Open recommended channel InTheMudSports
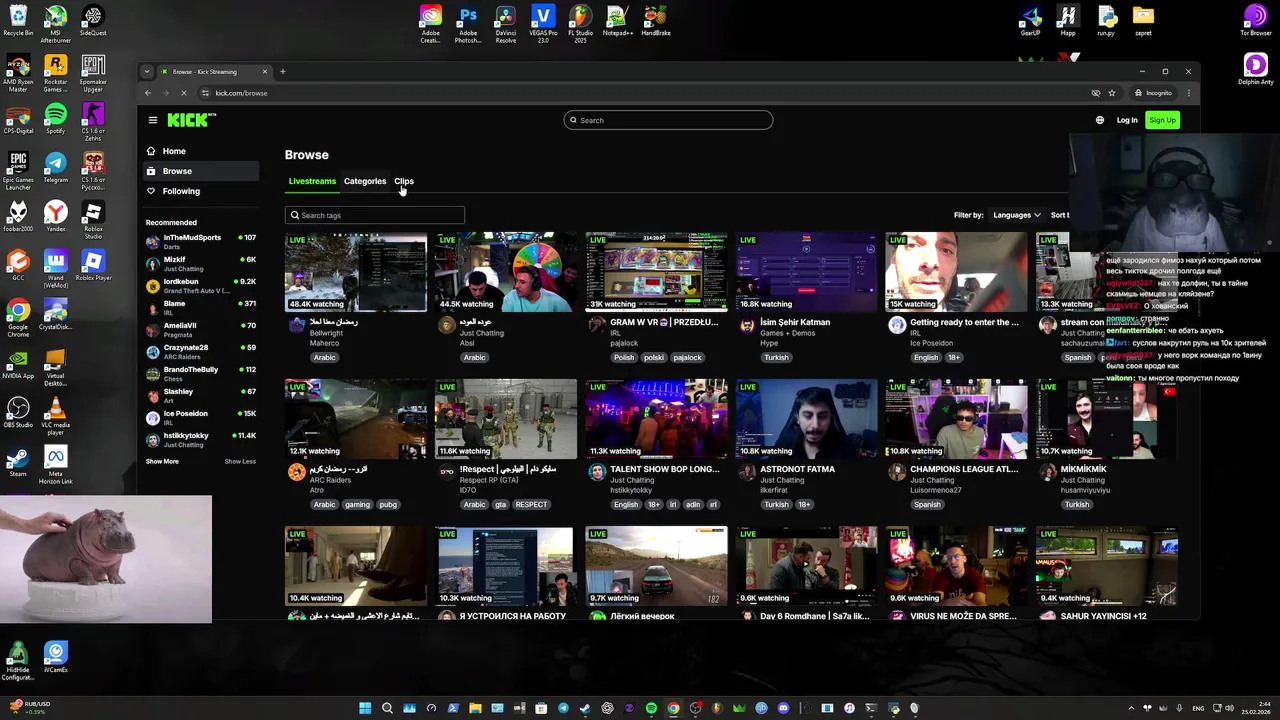 (201, 241)
